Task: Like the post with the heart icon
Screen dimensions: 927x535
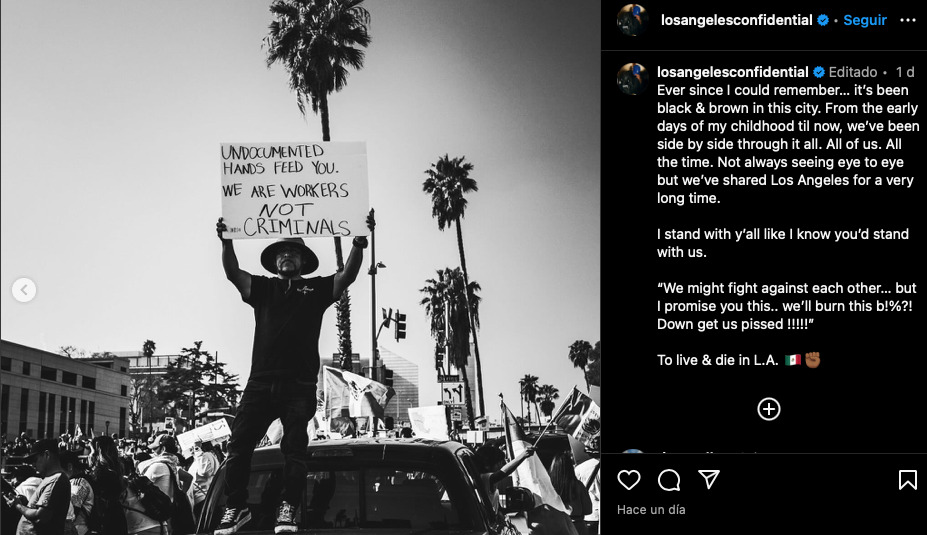Action: click(628, 480)
